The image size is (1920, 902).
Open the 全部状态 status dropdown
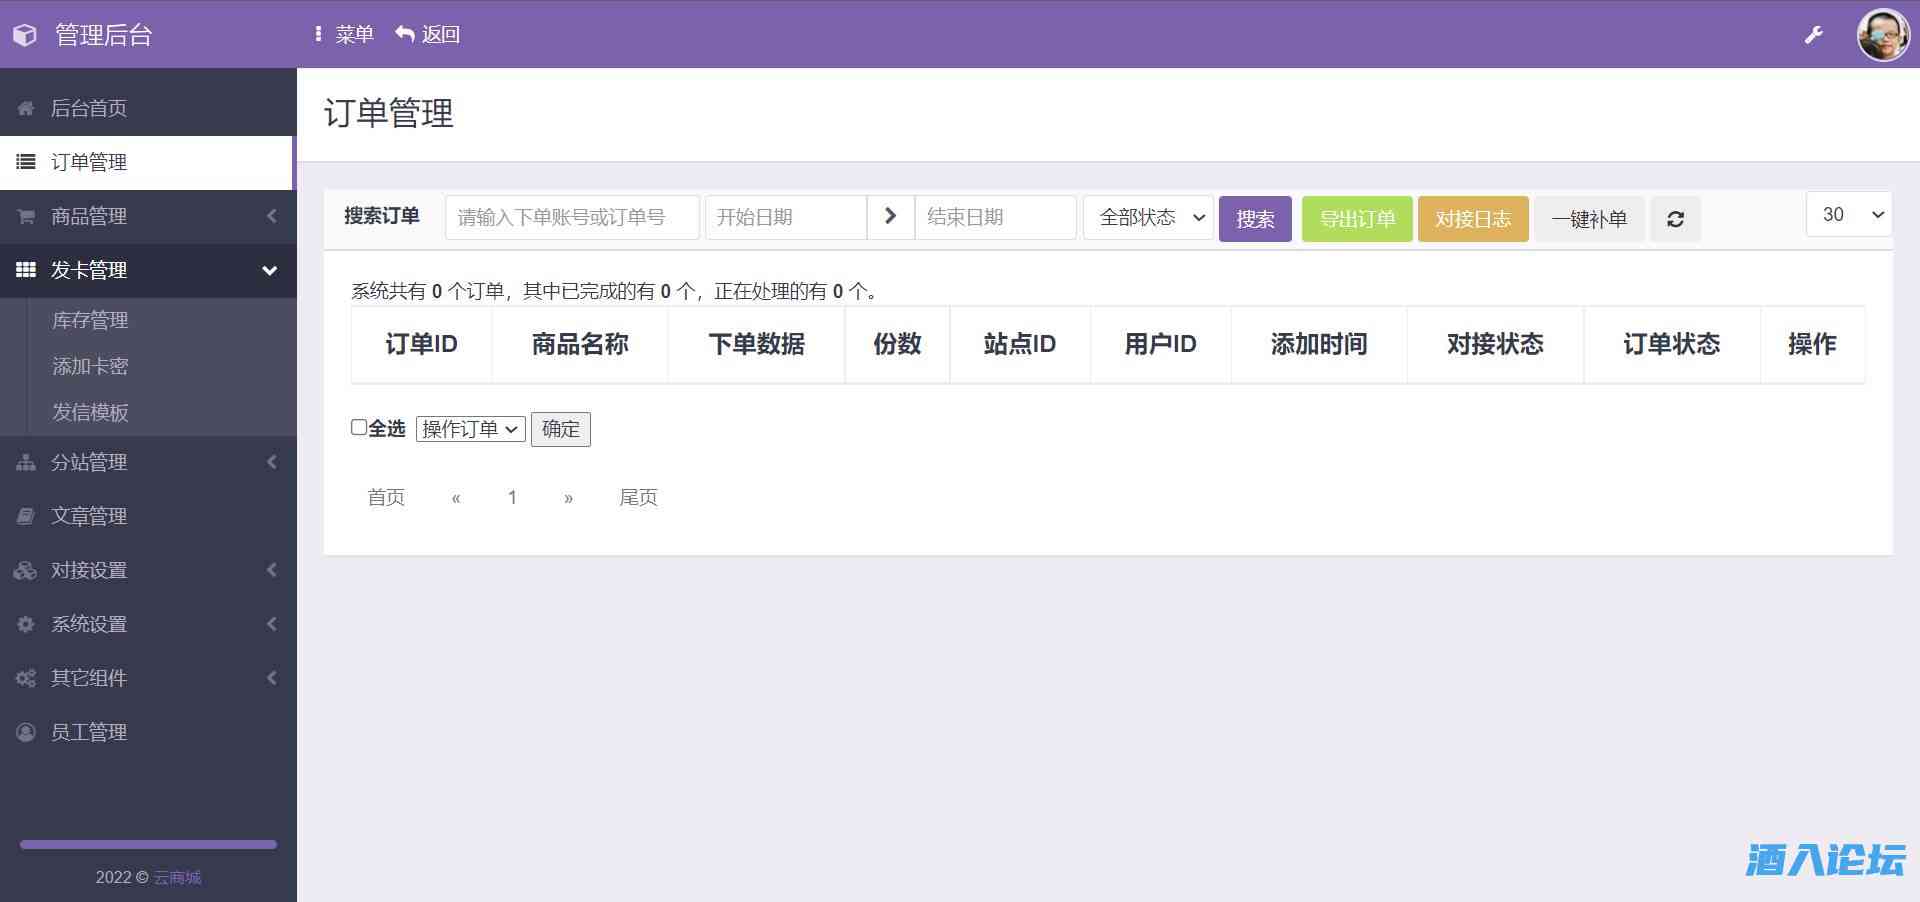pyautogui.click(x=1148, y=218)
